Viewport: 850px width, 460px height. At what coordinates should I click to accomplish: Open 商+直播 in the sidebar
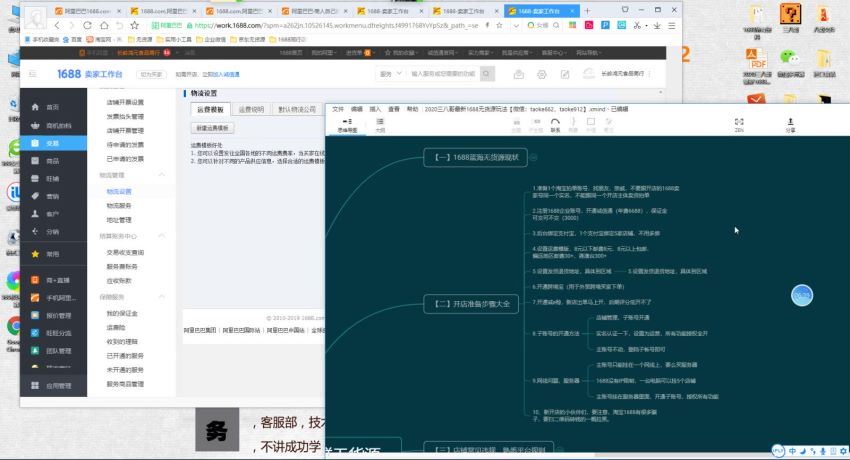point(53,280)
